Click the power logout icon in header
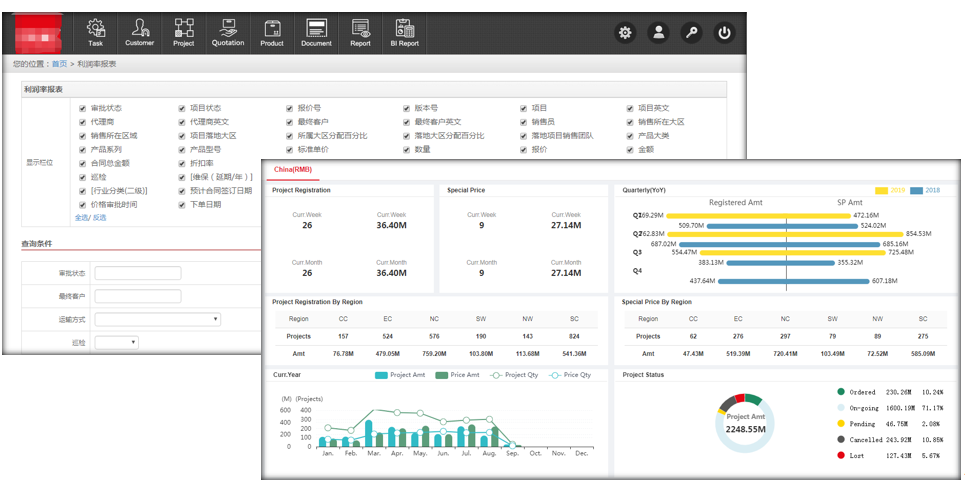965x483 pixels. tap(724, 33)
